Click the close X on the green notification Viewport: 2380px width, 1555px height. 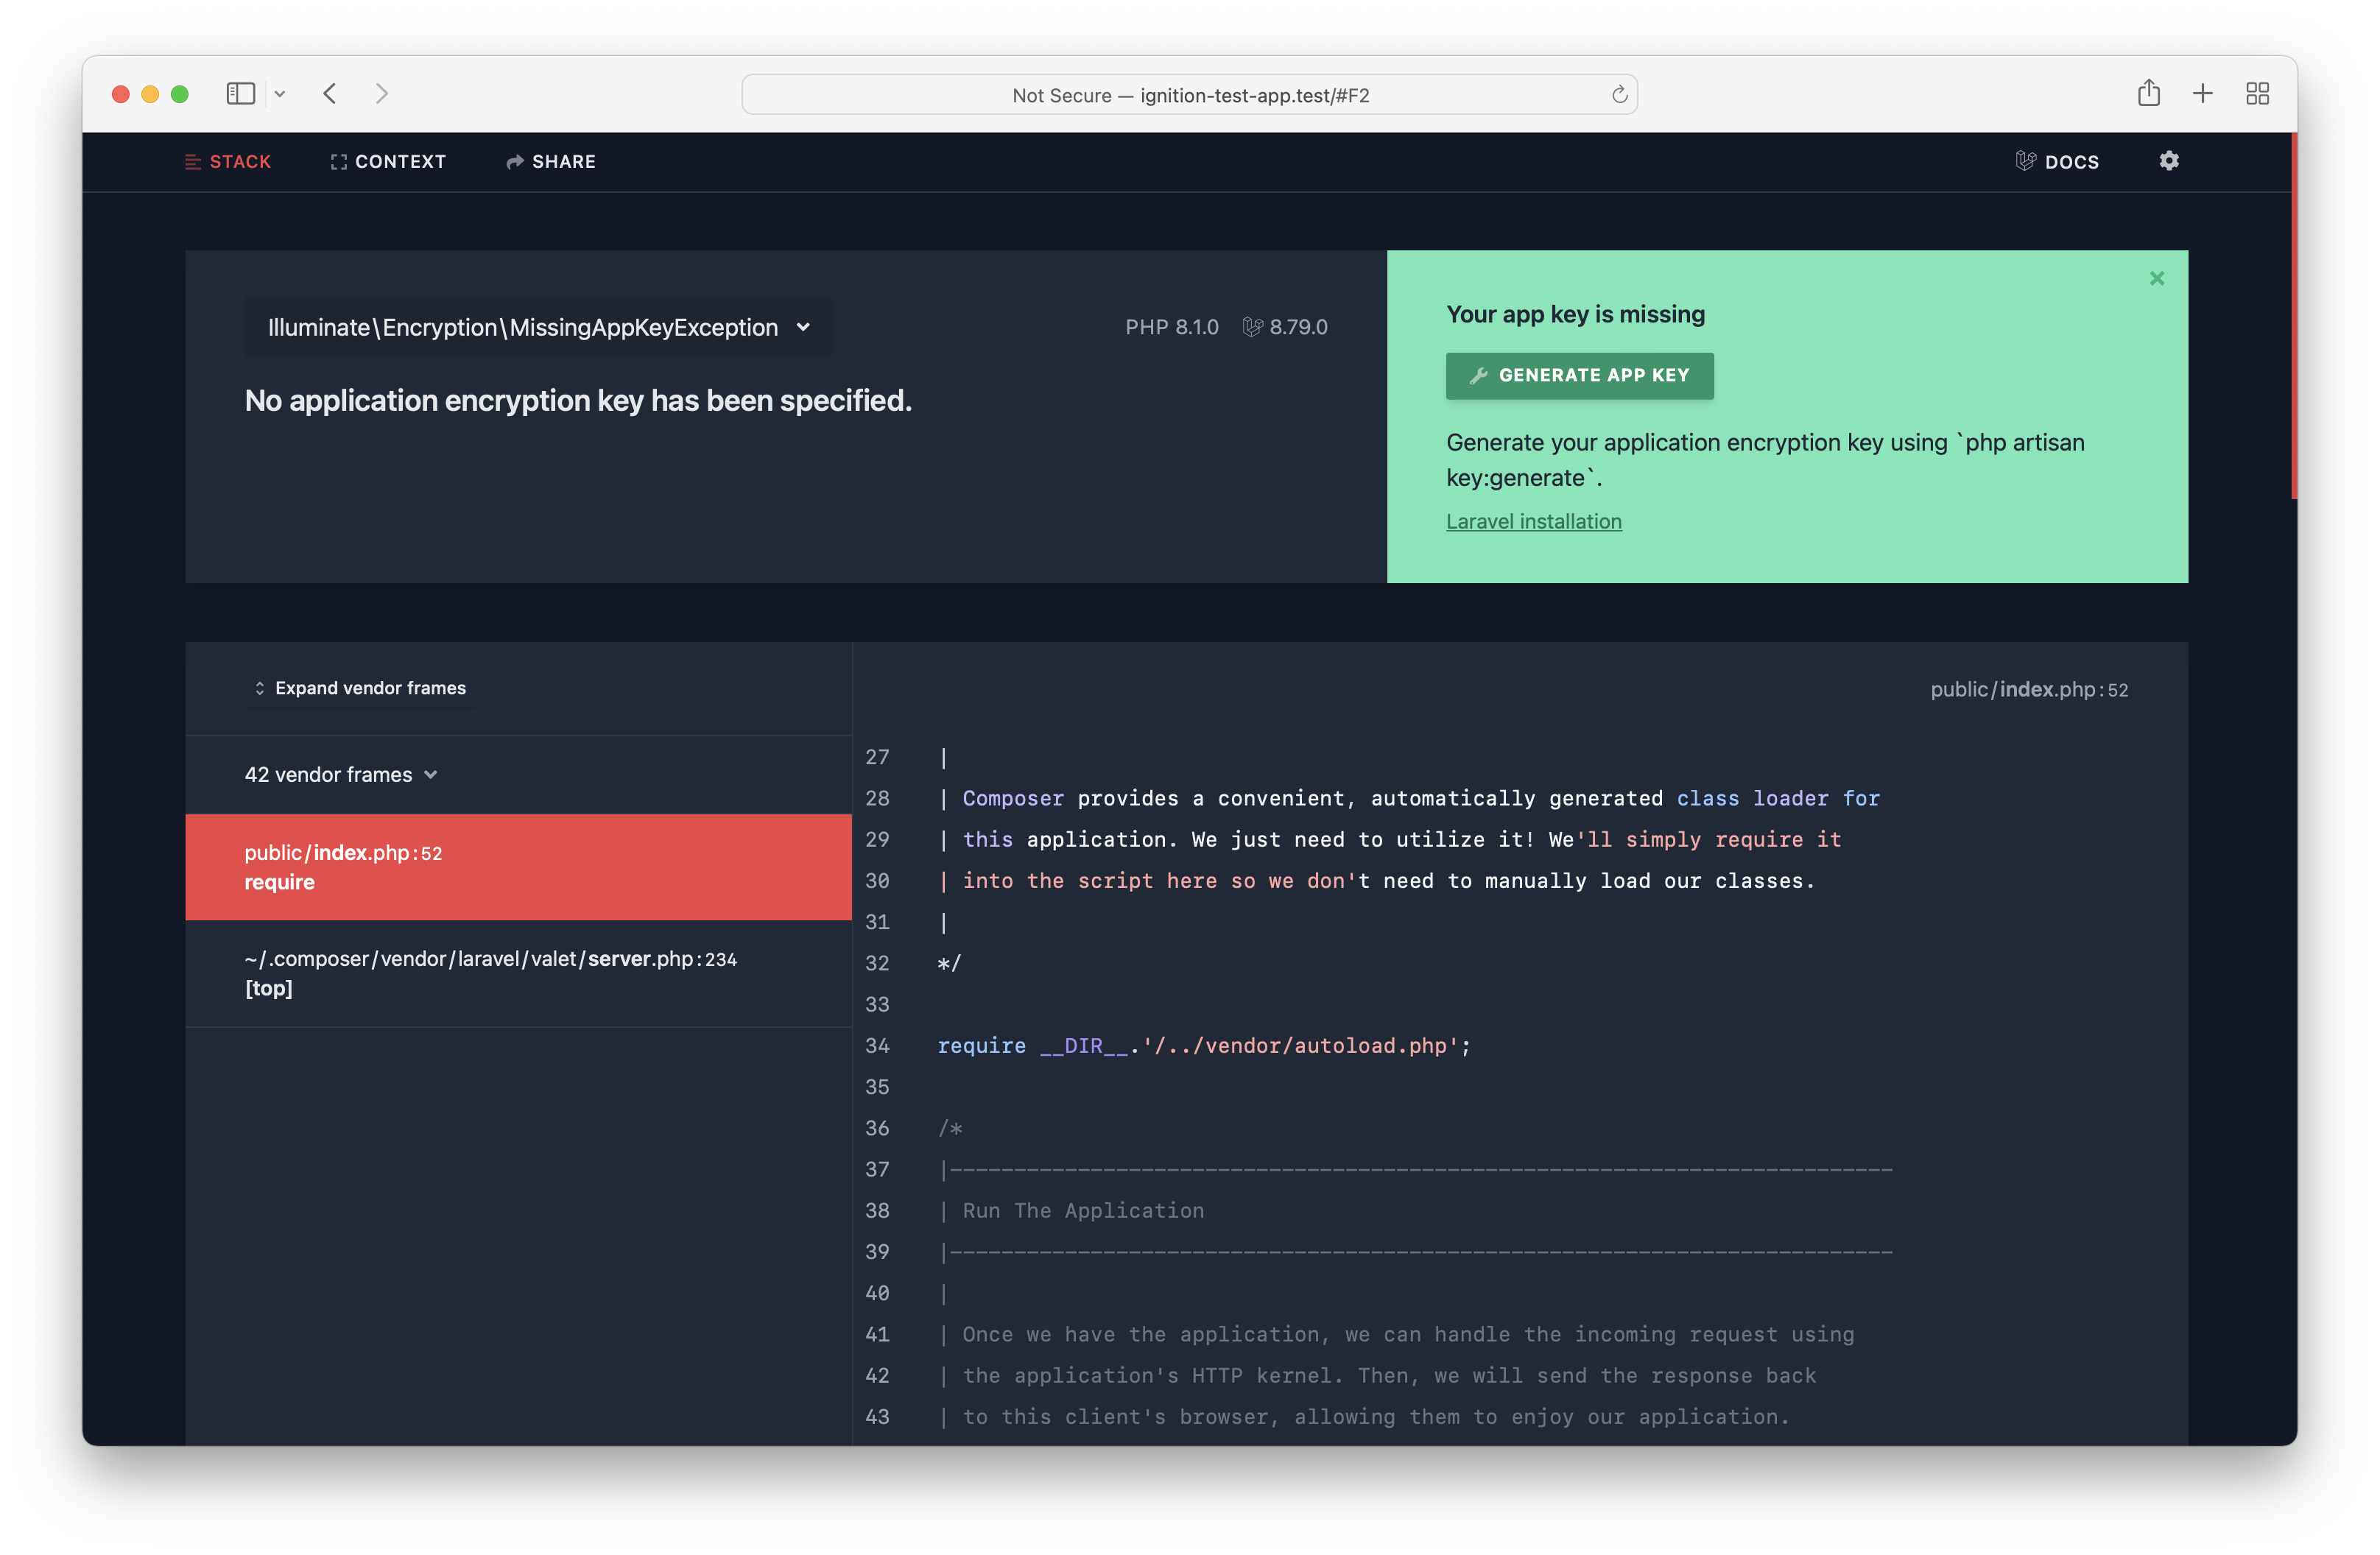coord(2158,278)
